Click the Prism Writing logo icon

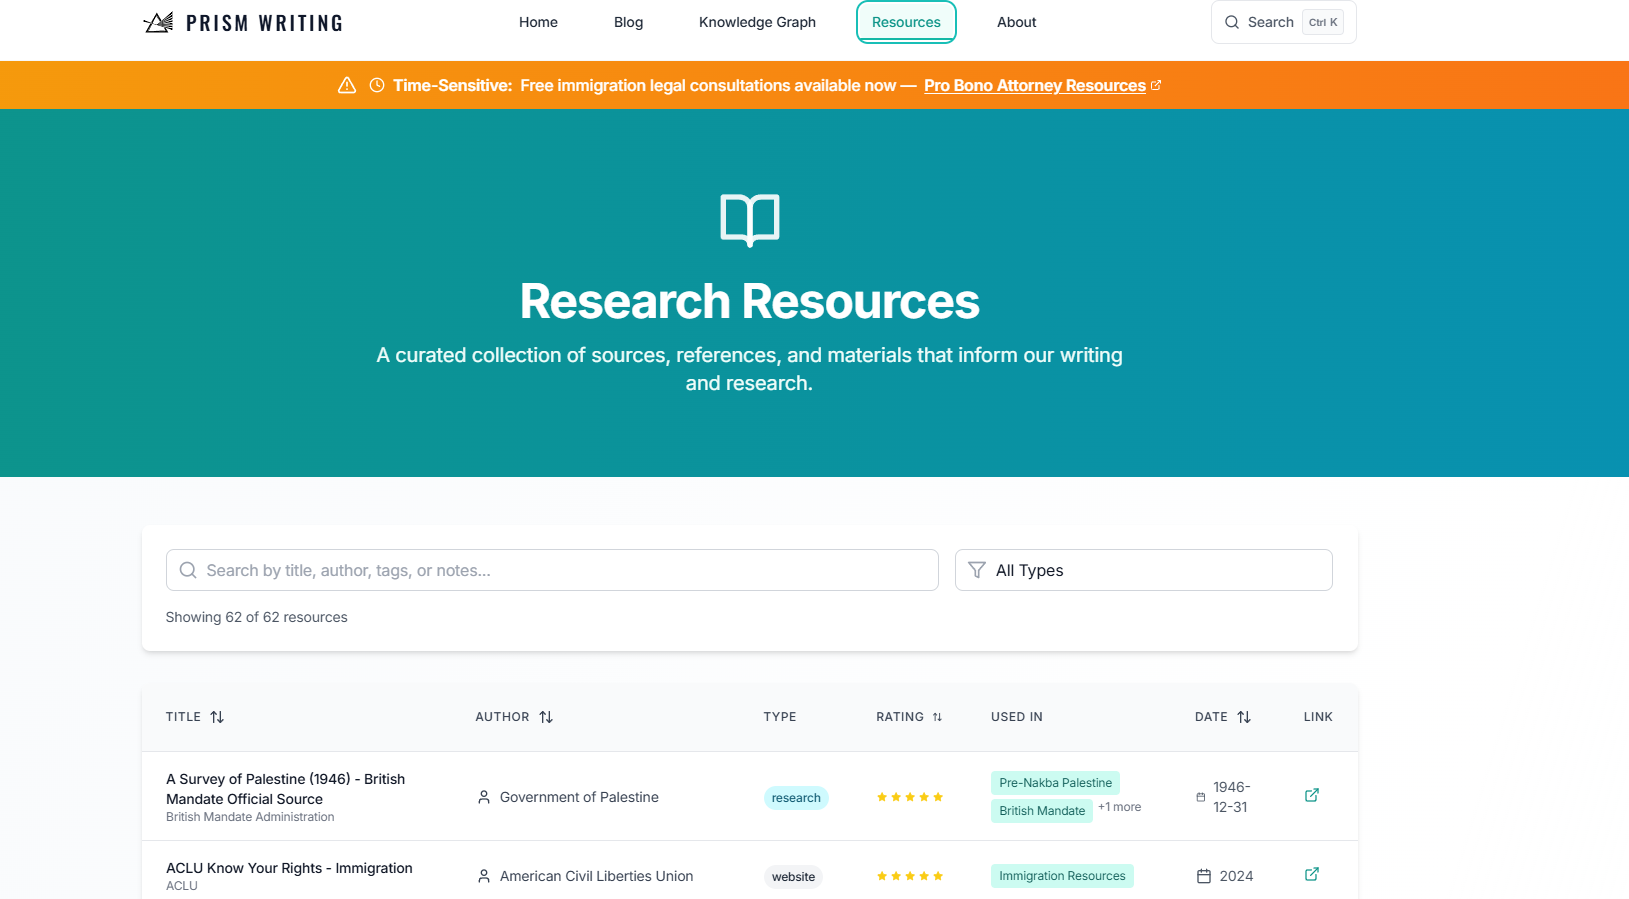pyautogui.click(x=158, y=22)
